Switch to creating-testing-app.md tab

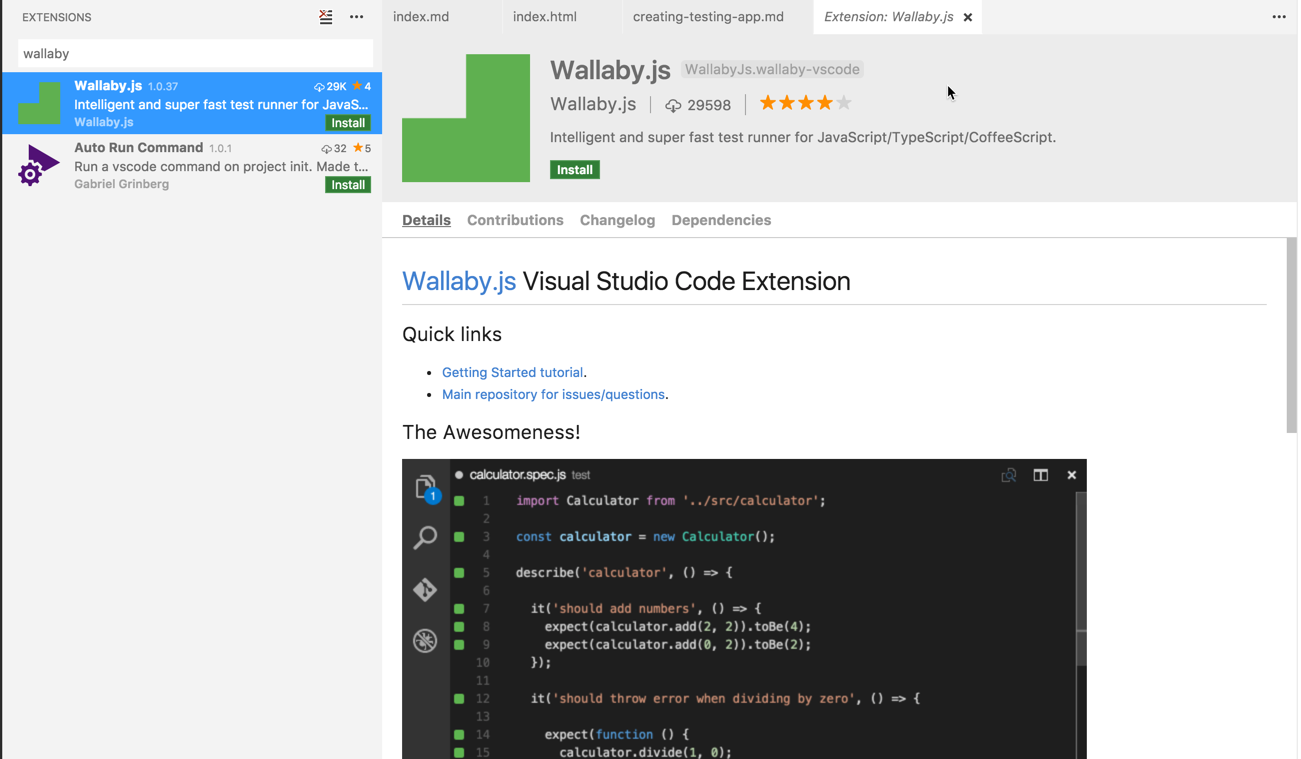click(708, 17)
